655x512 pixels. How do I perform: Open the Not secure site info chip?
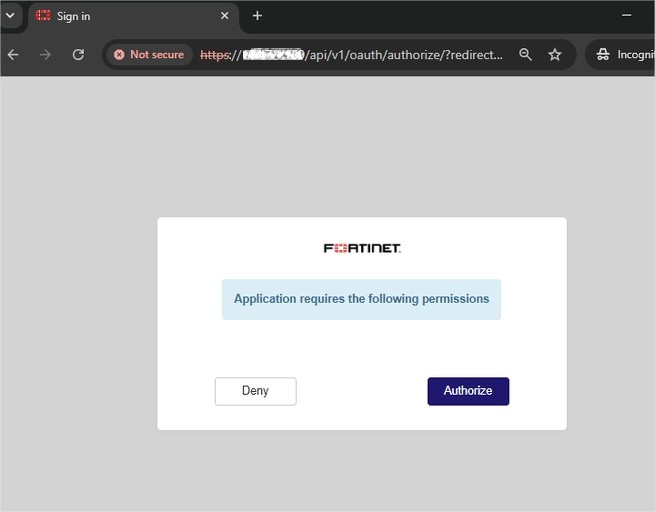149,55
